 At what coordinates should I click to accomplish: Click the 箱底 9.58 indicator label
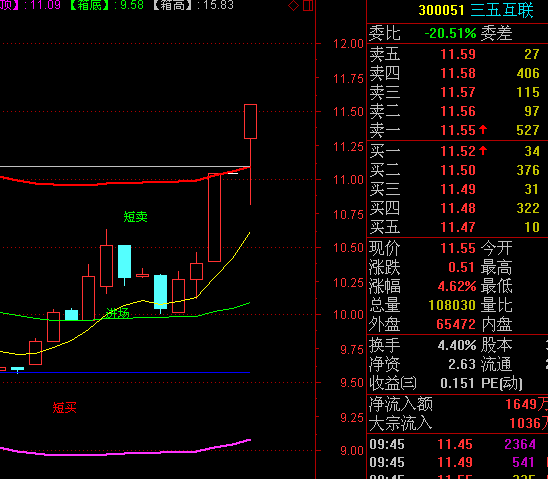[107, 5]
